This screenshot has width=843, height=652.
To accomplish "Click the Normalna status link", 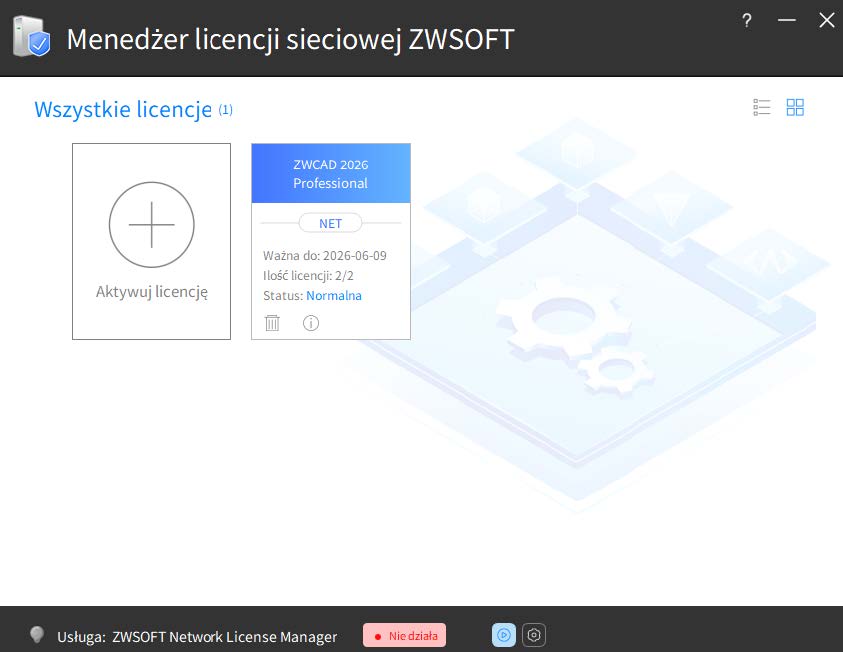I will click(x=334, y=296).
